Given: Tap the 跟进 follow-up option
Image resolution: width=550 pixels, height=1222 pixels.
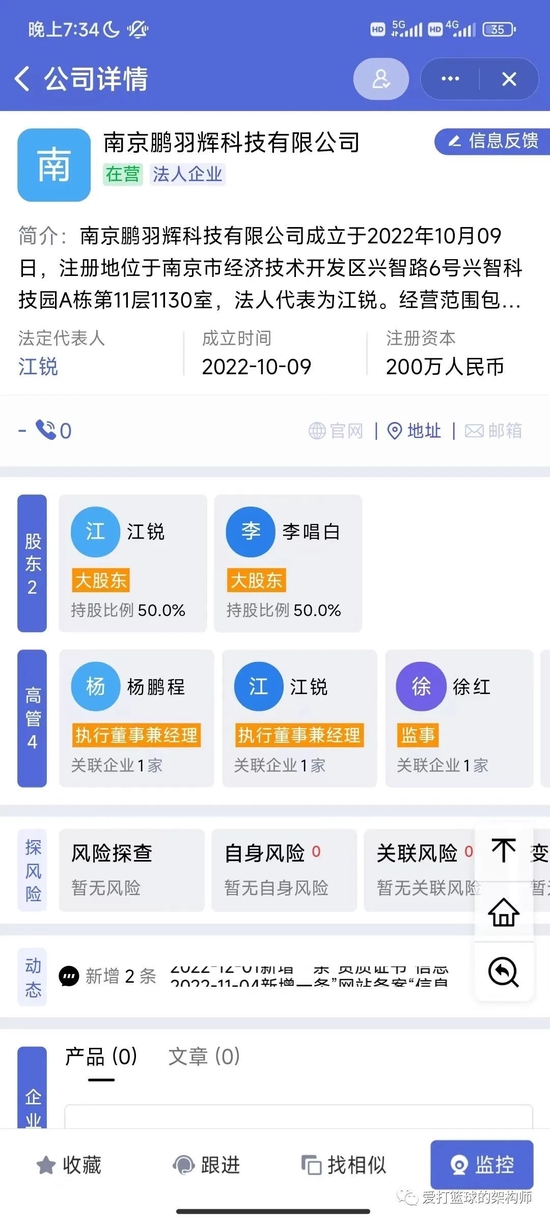Looking at the screenshot, I should point(207,1165).
